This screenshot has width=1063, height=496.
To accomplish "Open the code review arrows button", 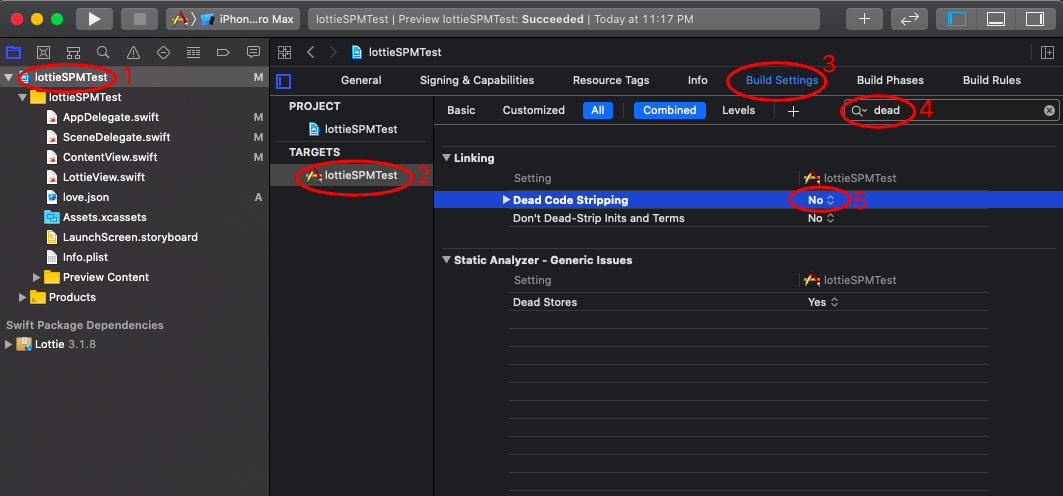I will (909, 19).
